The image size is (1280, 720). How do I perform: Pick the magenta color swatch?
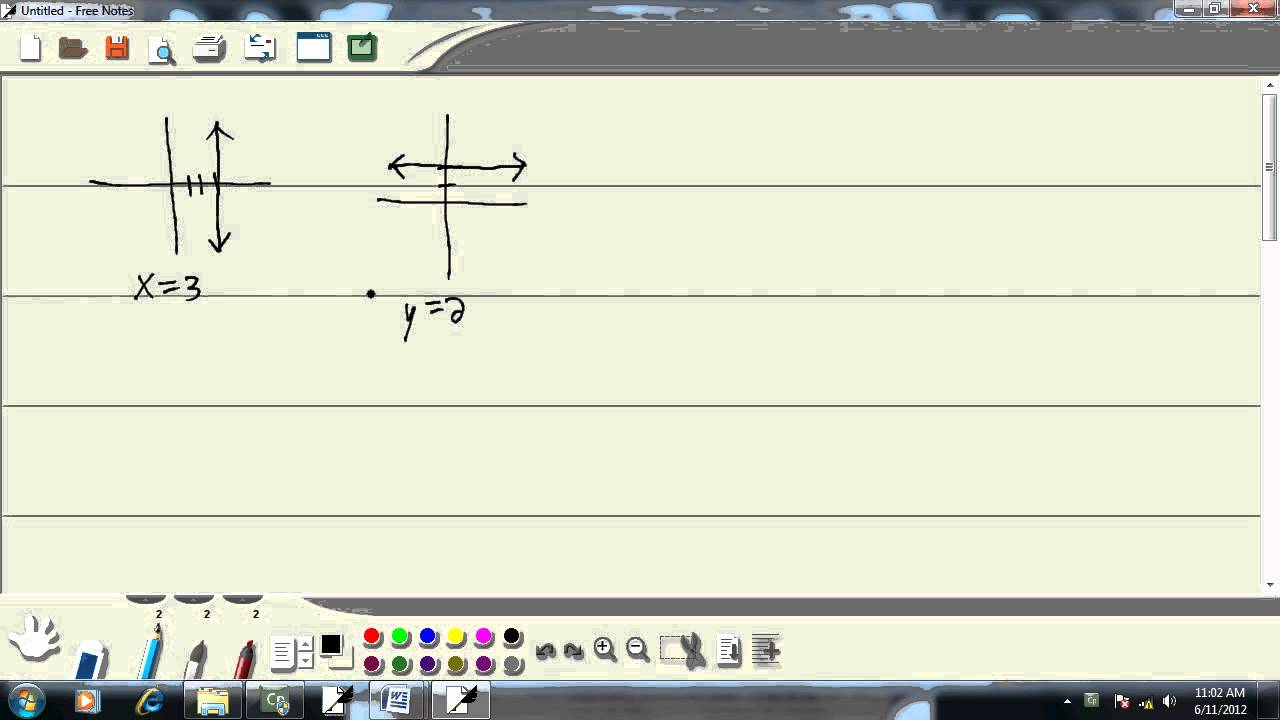pos(484,637)
